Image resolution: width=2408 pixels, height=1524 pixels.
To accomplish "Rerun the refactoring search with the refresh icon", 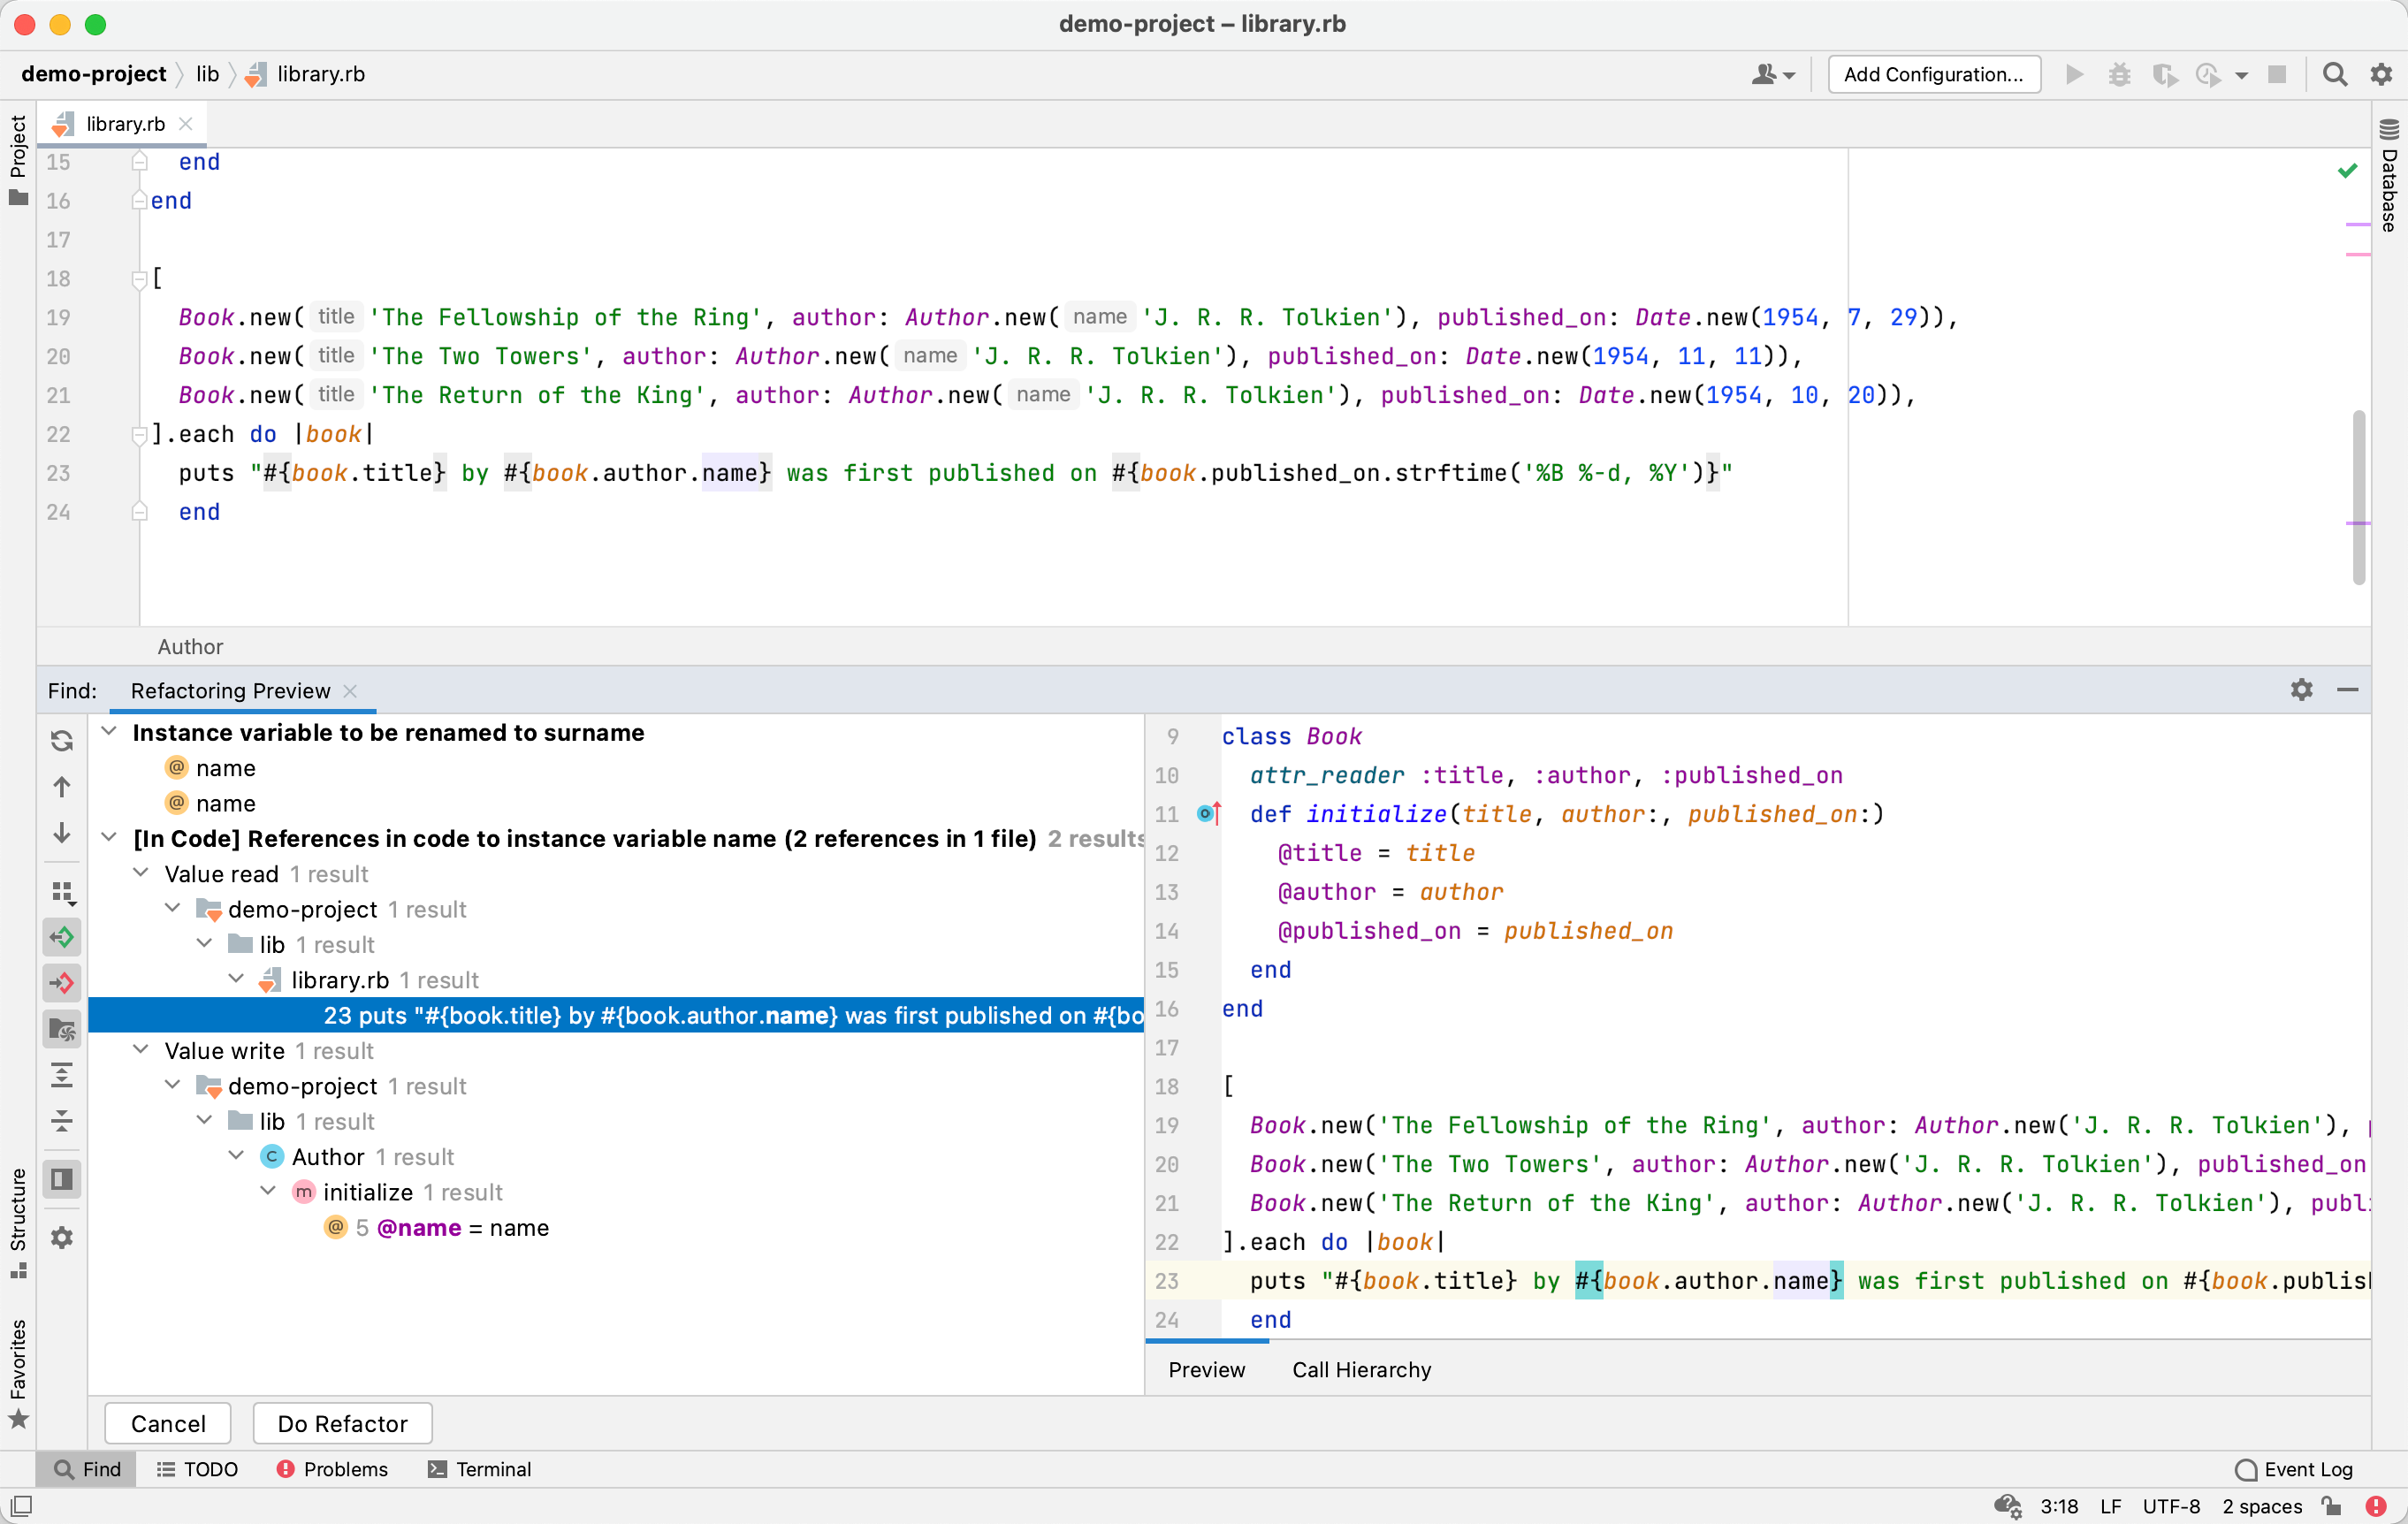I will tap(62, 740).
